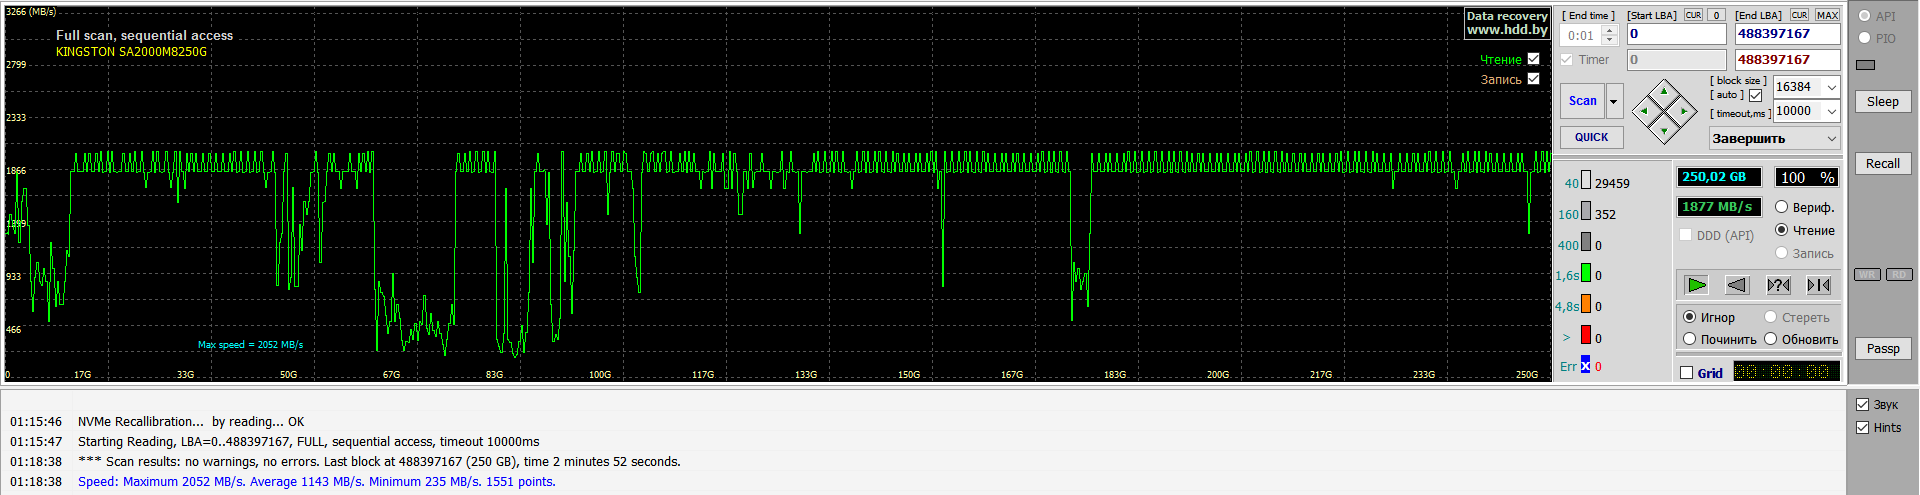This screenshot has width=1920, height=495.
Task: Edit the red 488397167 LBA field
Action: coord(1787,60)
